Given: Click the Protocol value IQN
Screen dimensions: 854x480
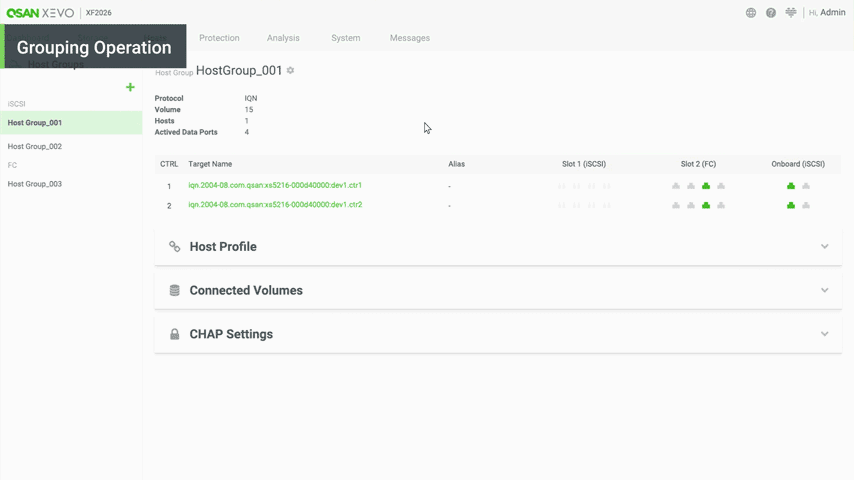Looking at the screenshot, I should click(x=251, y=98).
